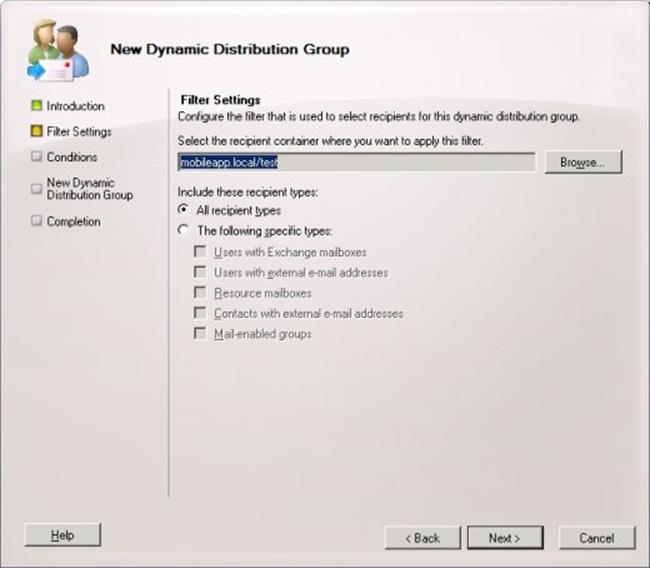
Task: Select the Introduction step label
Action: click(x=75, y=106)
